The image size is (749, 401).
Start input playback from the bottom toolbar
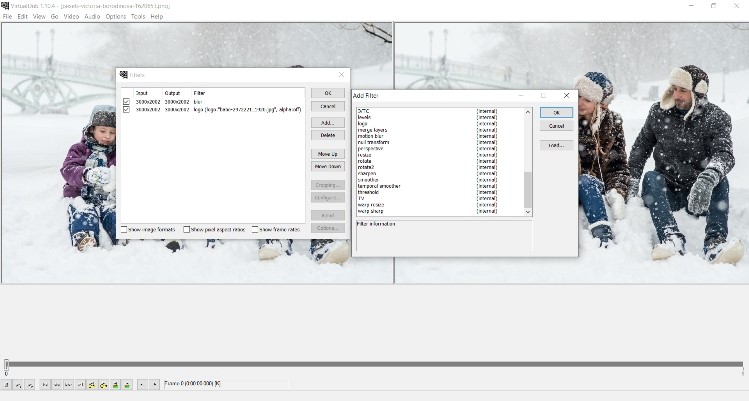18,384
